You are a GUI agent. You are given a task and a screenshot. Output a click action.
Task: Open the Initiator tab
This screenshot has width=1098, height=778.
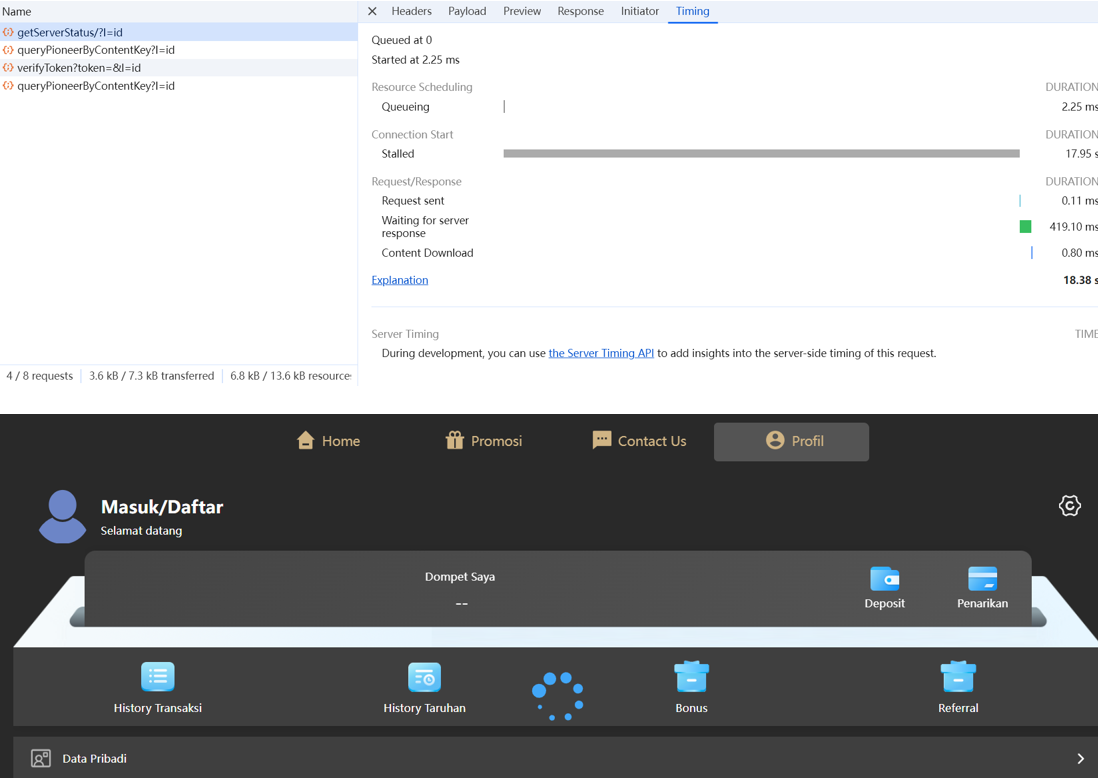pyautogui.click(x=639, y=11)
